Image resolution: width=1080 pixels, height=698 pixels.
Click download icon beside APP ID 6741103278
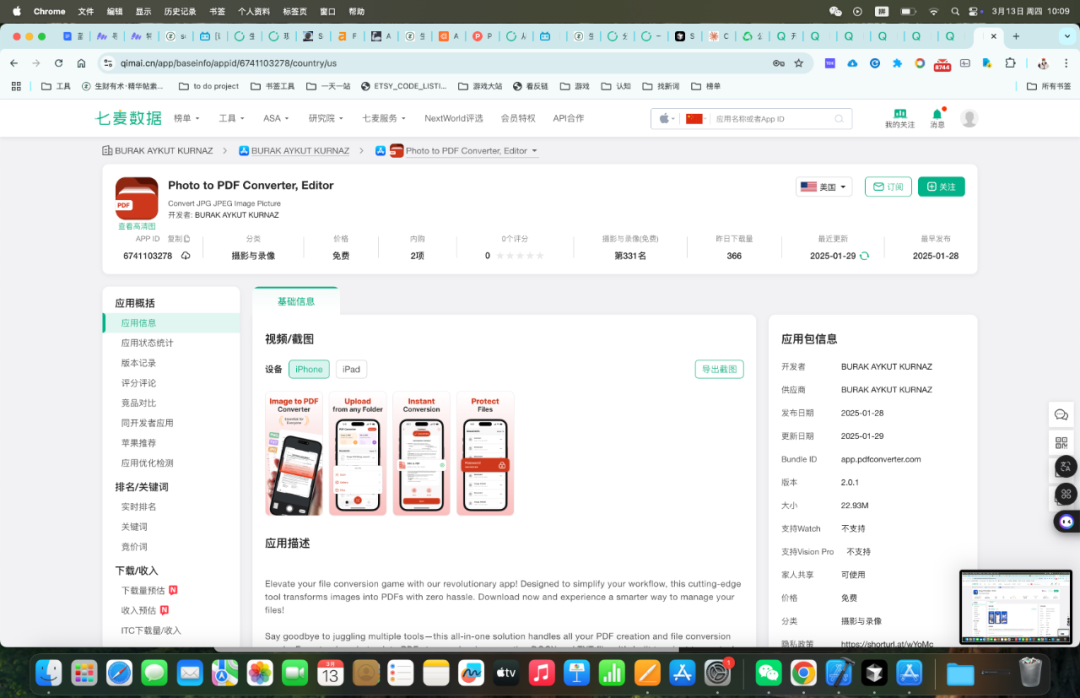185,256
